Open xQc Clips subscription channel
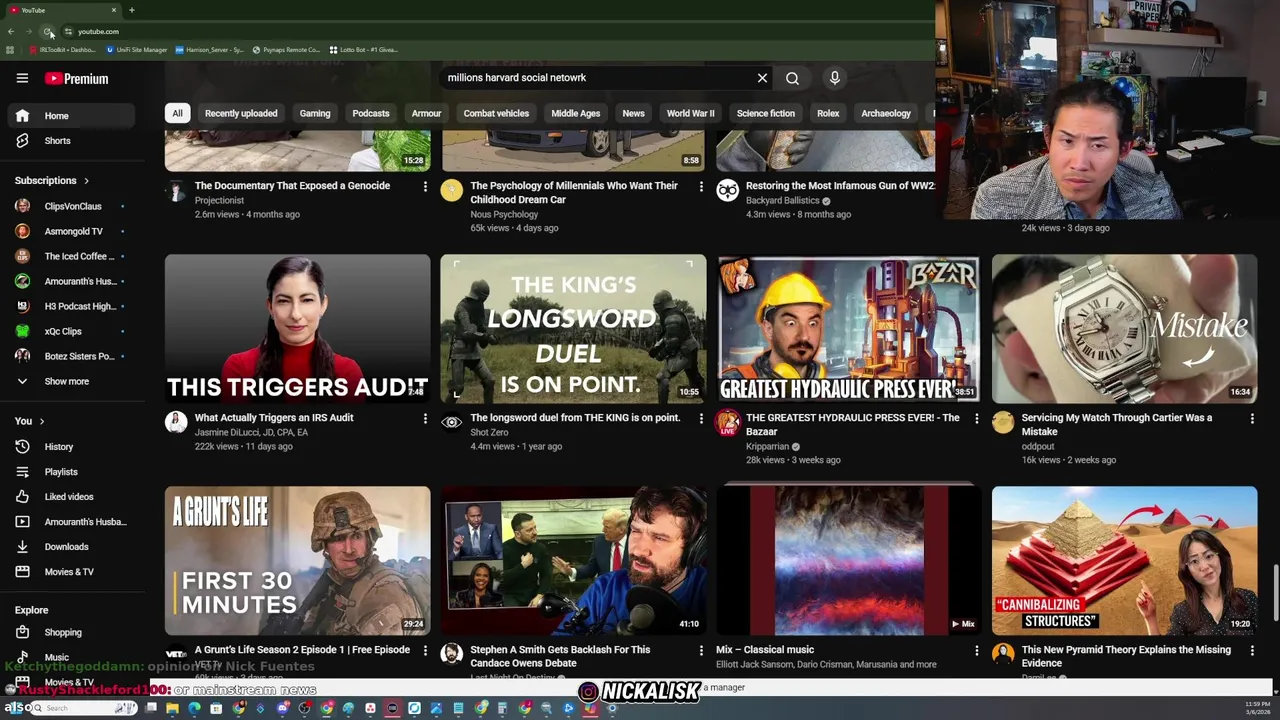 [x=70, y=331]
